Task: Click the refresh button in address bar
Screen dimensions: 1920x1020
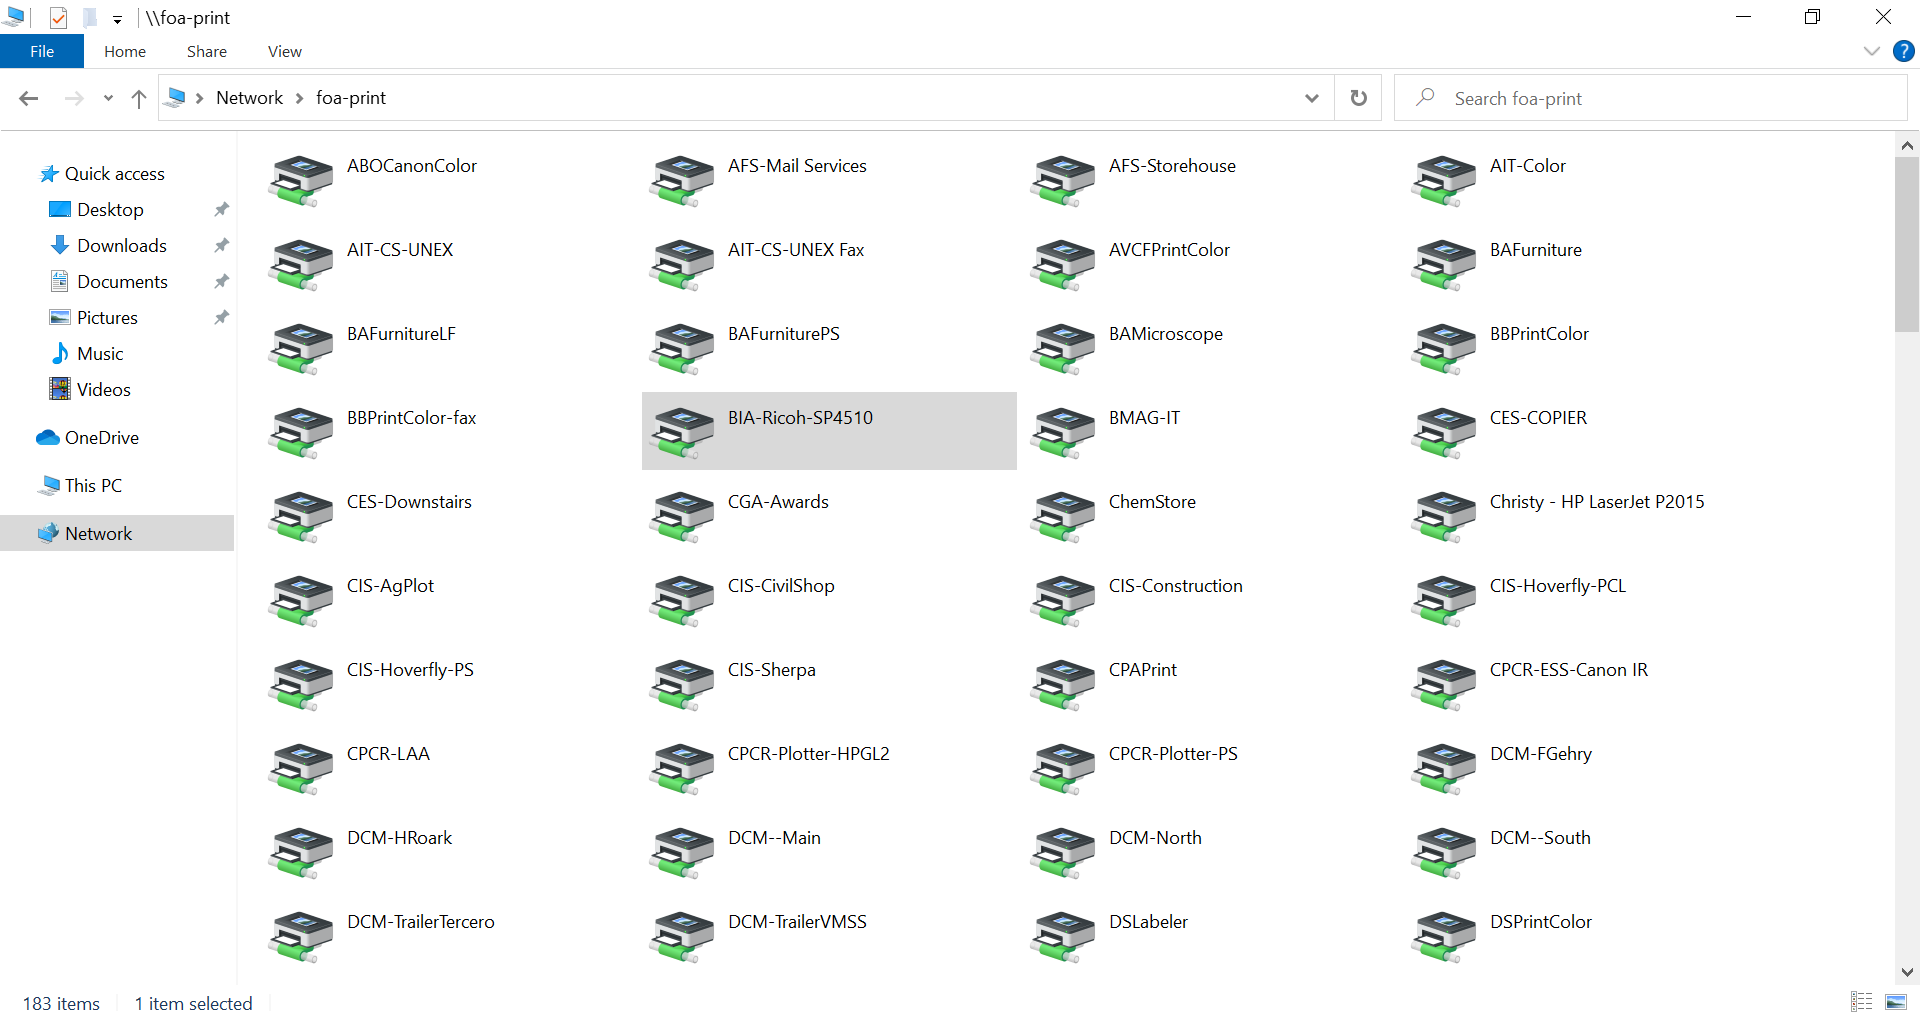Action: 1358,98
